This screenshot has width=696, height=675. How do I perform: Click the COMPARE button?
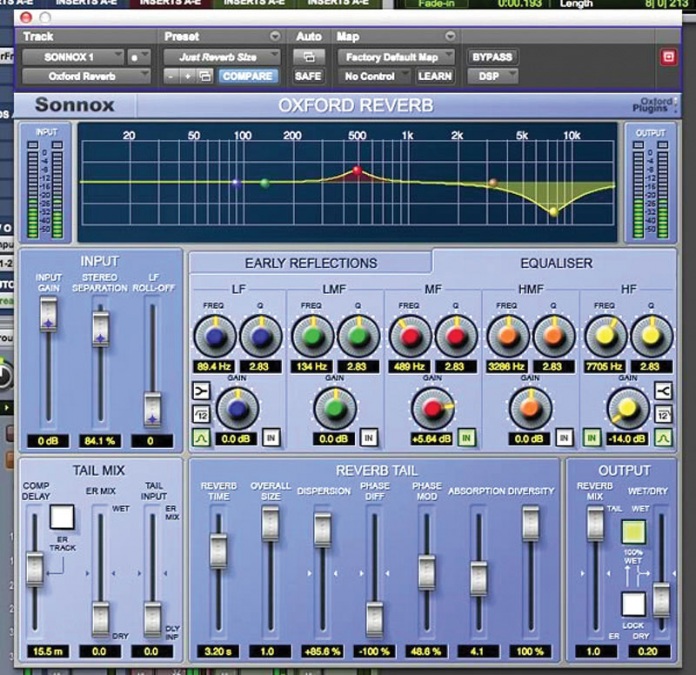[248, 76]
